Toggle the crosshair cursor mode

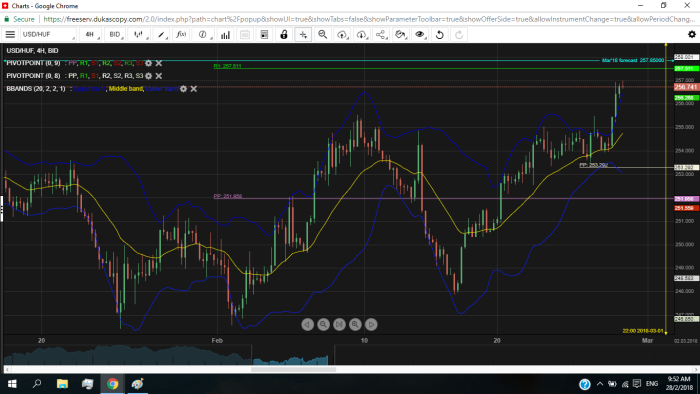pyautogui.click(x=303, y=34)
